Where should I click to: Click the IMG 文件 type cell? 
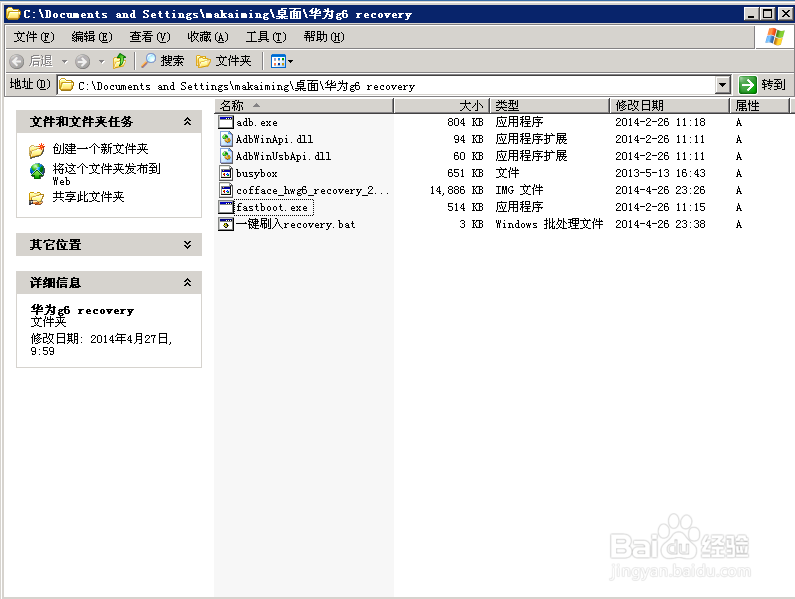click(x=519, y=190)
